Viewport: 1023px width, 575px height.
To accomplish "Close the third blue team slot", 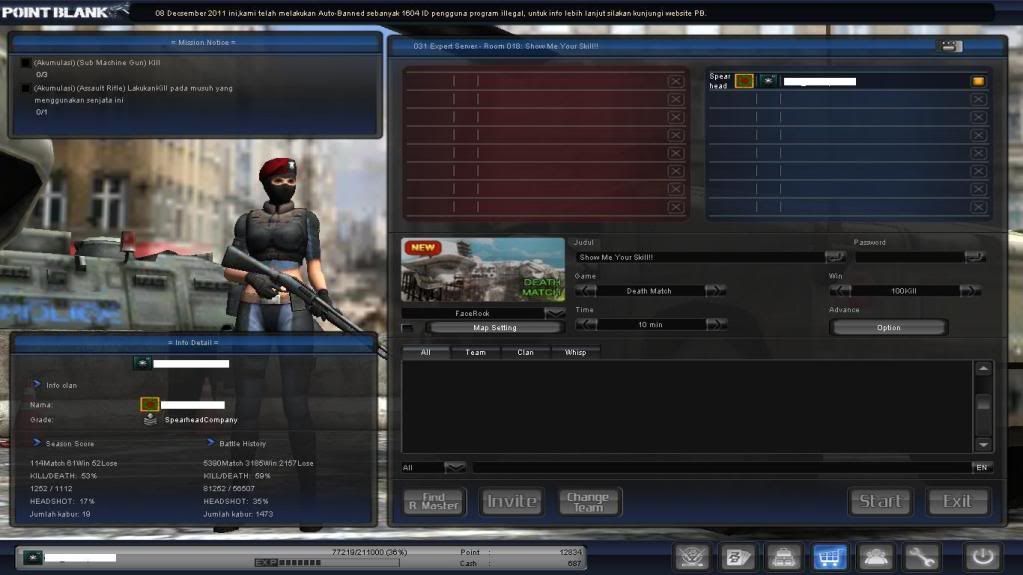I will (x=978, y=117).
